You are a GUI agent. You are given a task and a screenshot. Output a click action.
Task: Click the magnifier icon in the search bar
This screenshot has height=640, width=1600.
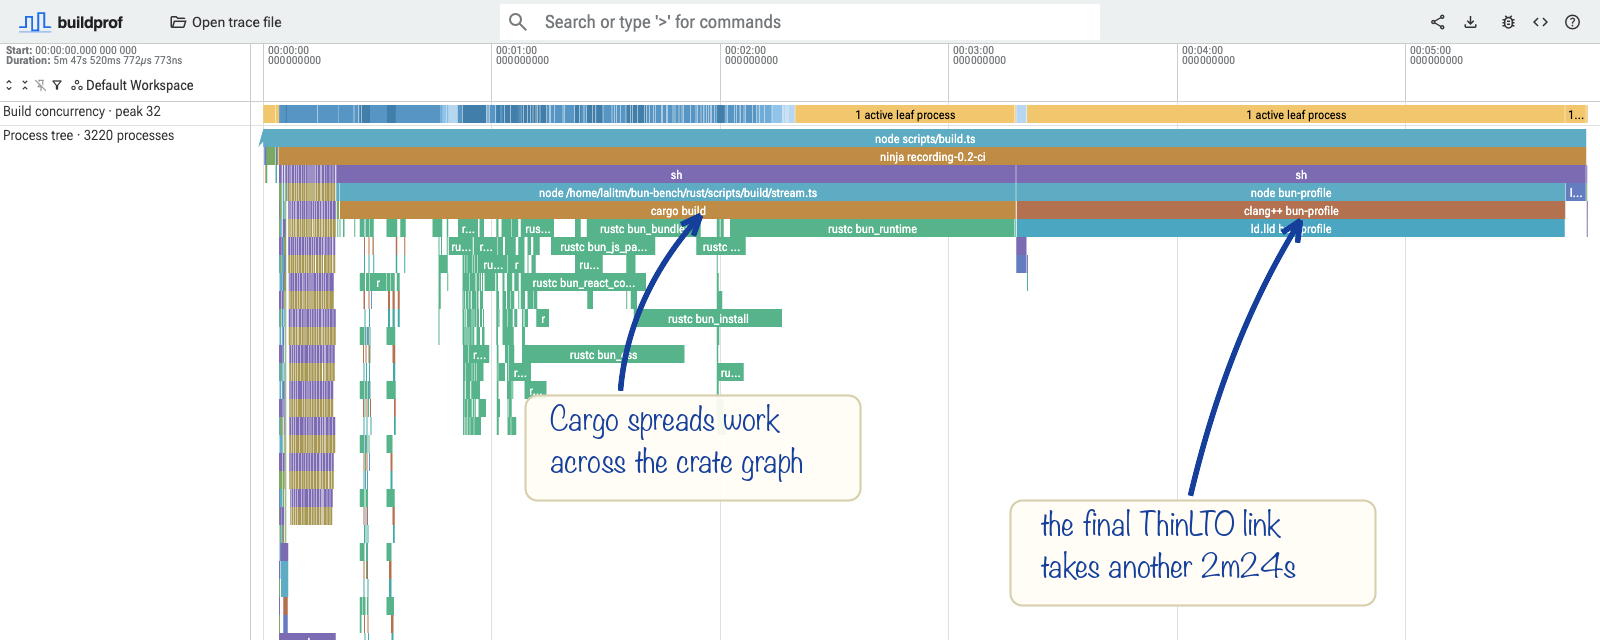[518, 22]
